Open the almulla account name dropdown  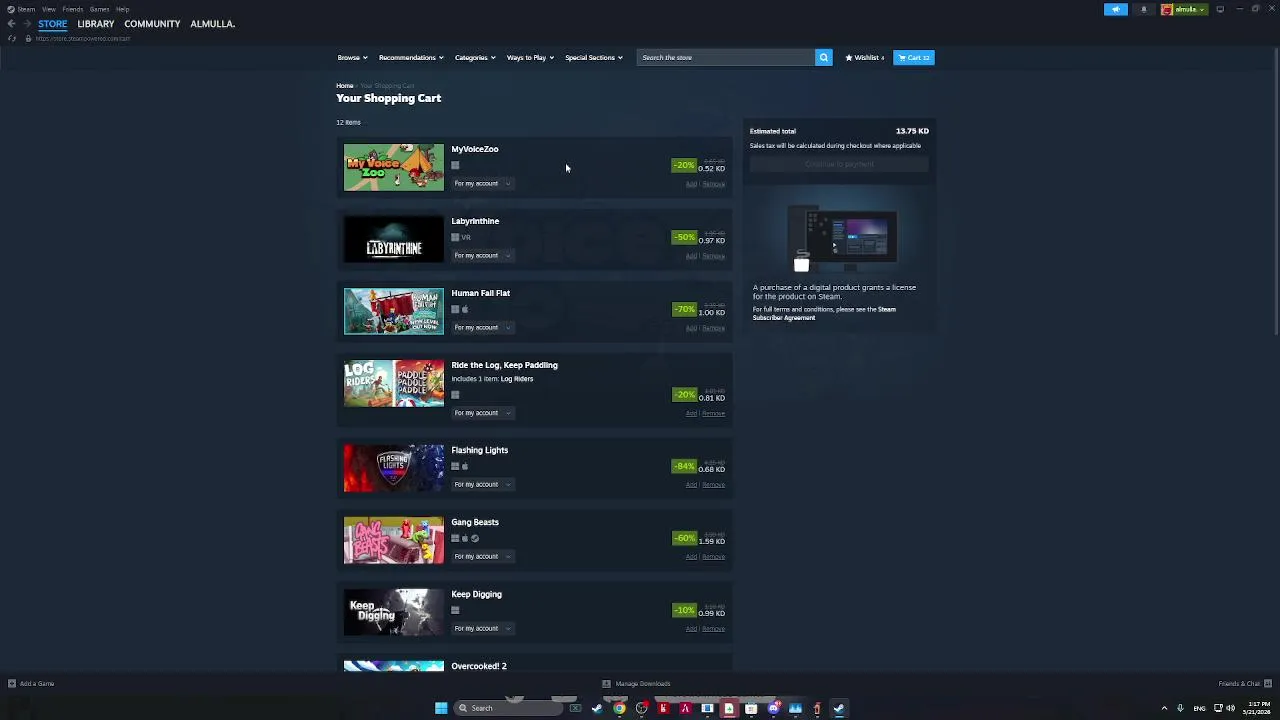pos(1190,9)
